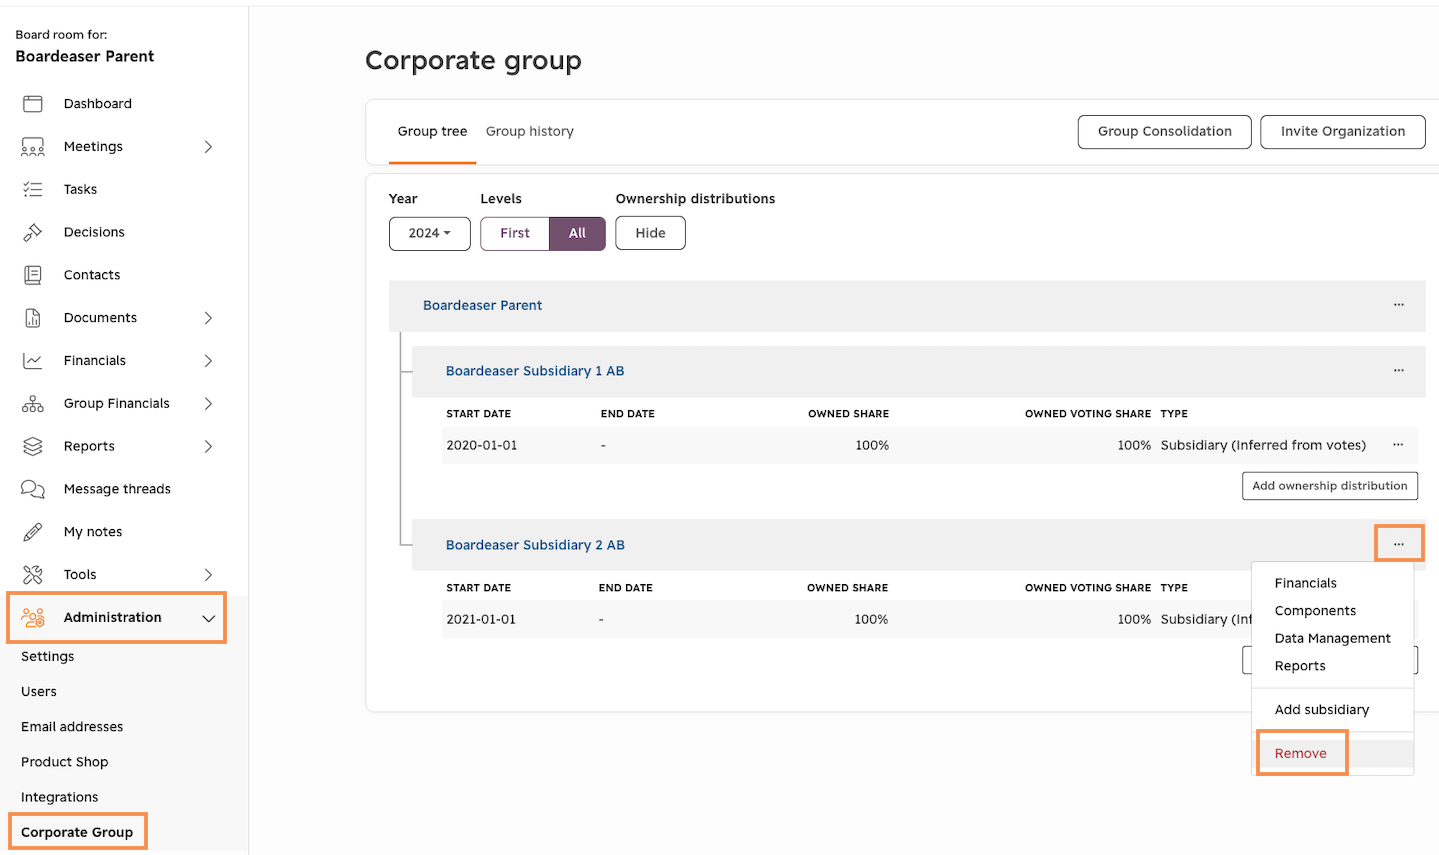Open the Contacts page

(92, 275)
